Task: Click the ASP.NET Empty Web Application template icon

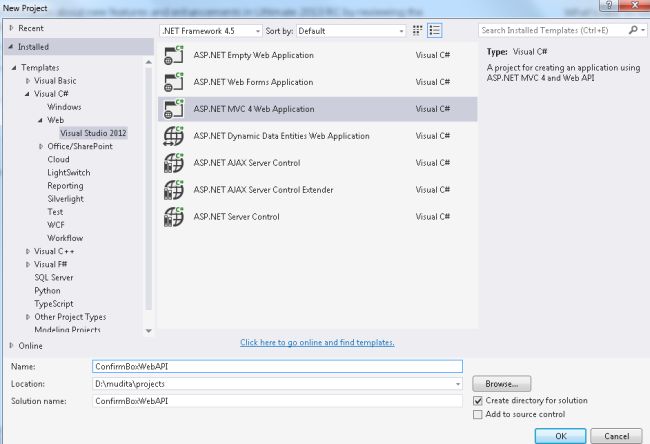Action: pyautogui.click(x=174, y=55)
